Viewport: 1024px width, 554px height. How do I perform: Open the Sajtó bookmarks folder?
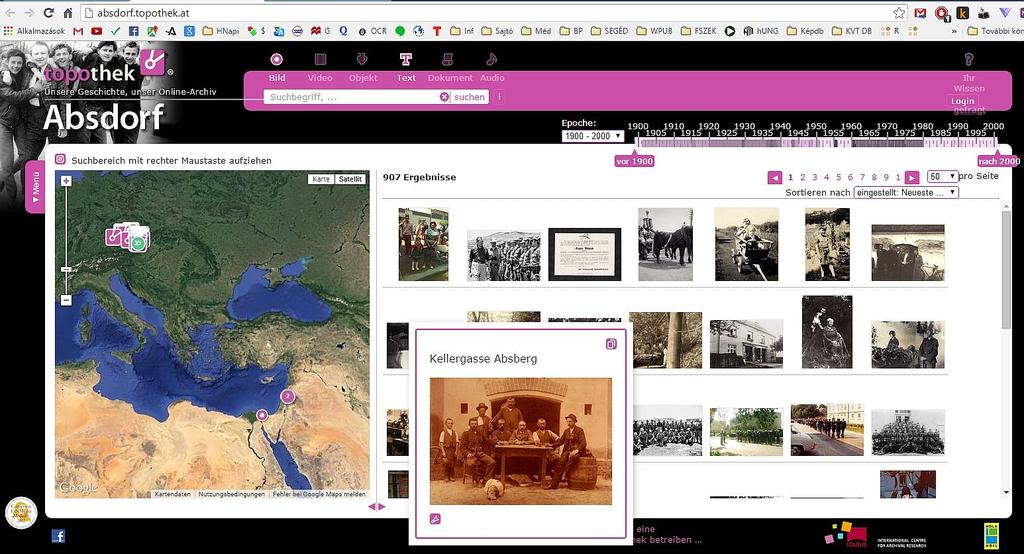[x=498, y=31]
